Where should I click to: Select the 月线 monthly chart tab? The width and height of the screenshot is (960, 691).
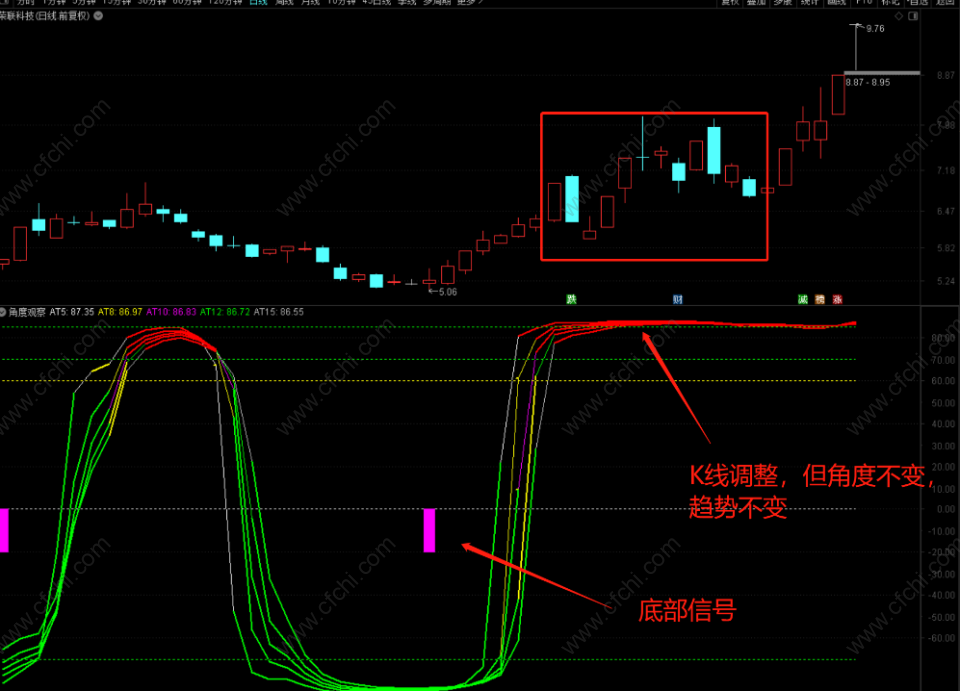(x=310, y=2)
